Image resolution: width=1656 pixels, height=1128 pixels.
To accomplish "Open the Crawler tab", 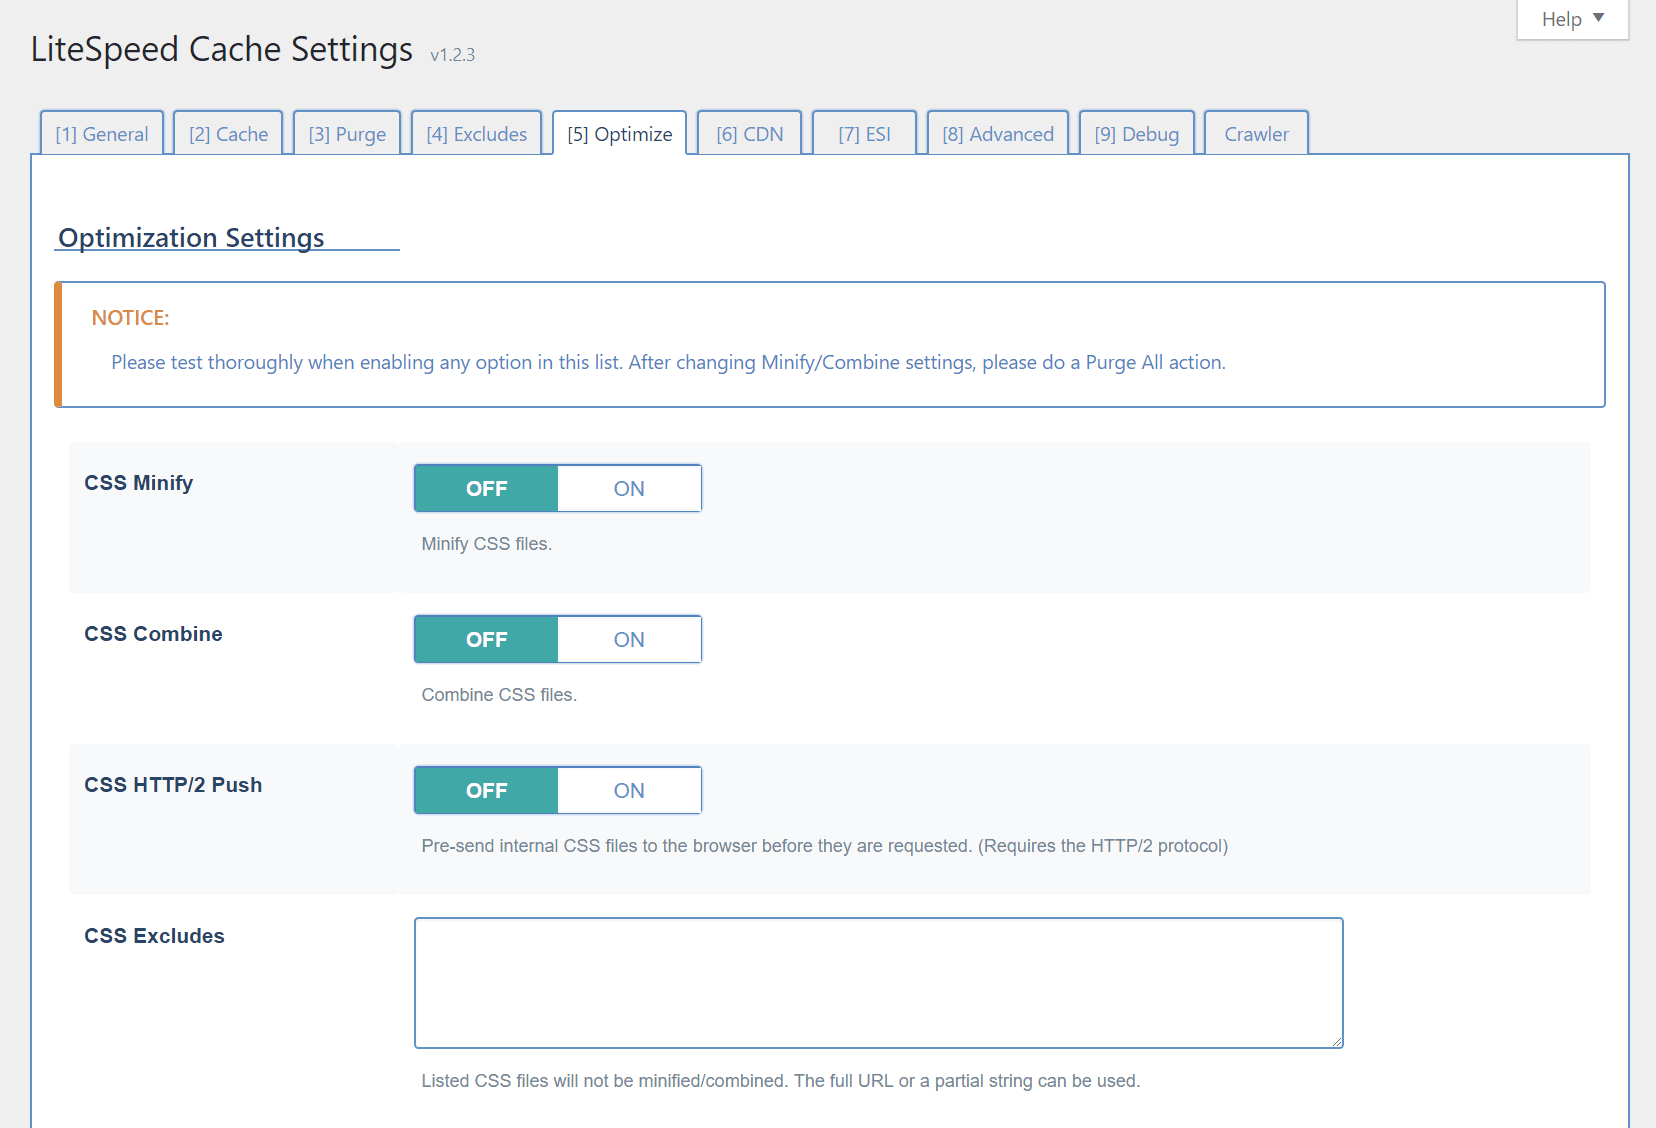I will [1256, 133].
